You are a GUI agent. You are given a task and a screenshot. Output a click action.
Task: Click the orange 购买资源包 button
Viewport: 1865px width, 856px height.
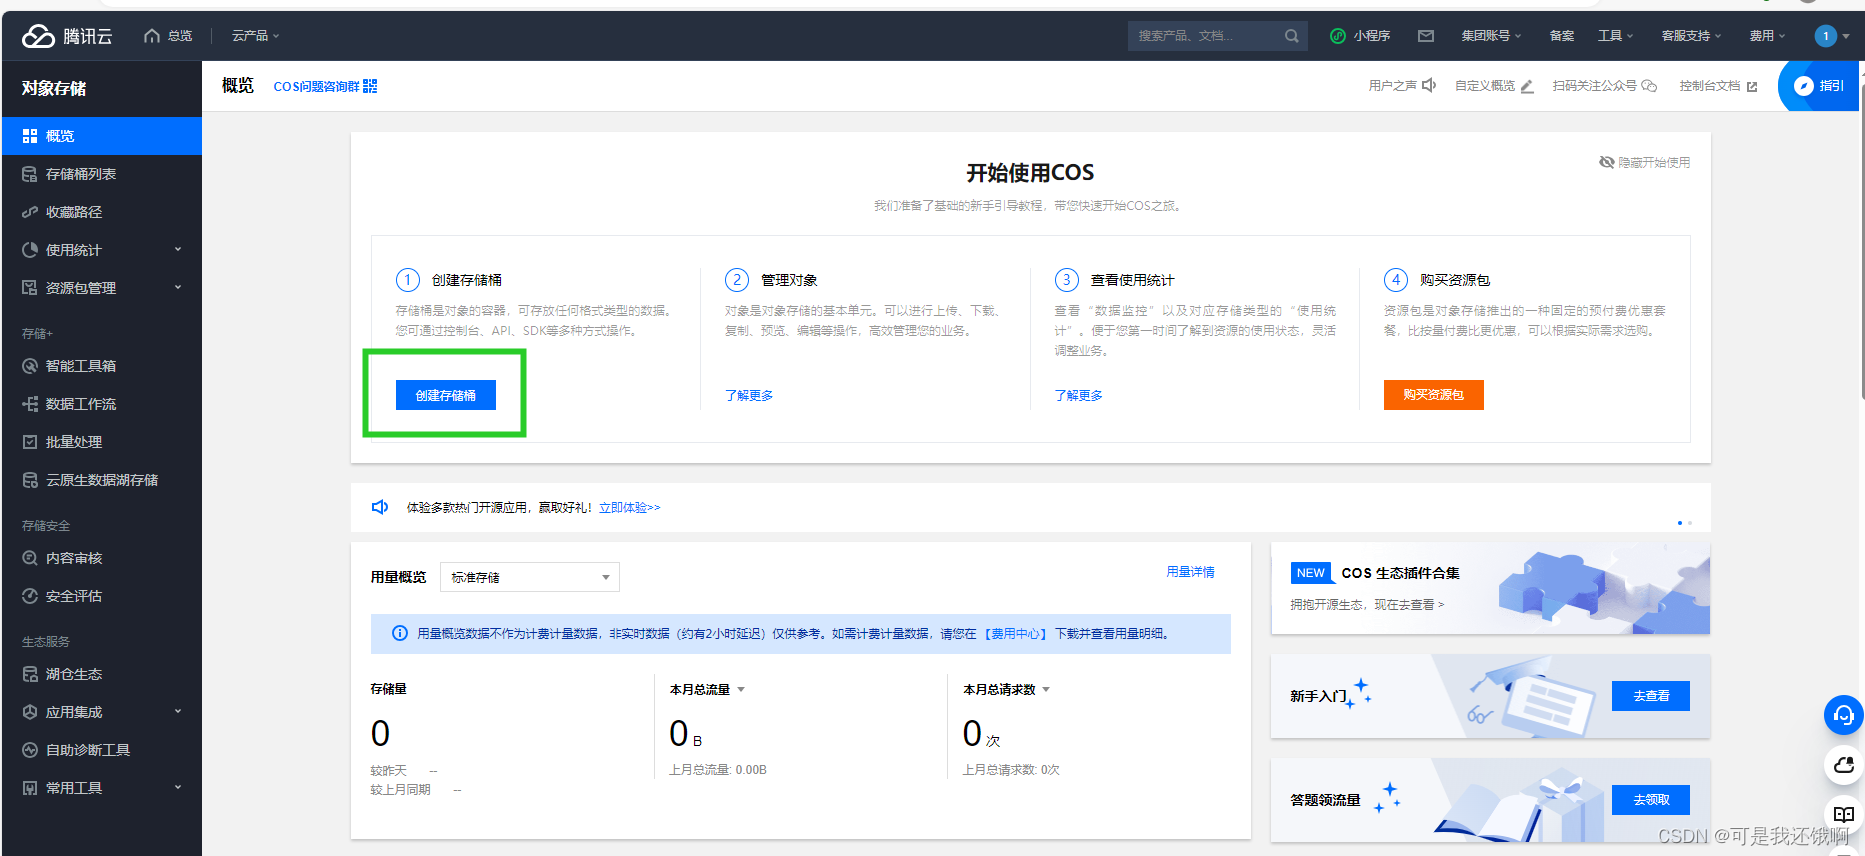pos(1433,395)
